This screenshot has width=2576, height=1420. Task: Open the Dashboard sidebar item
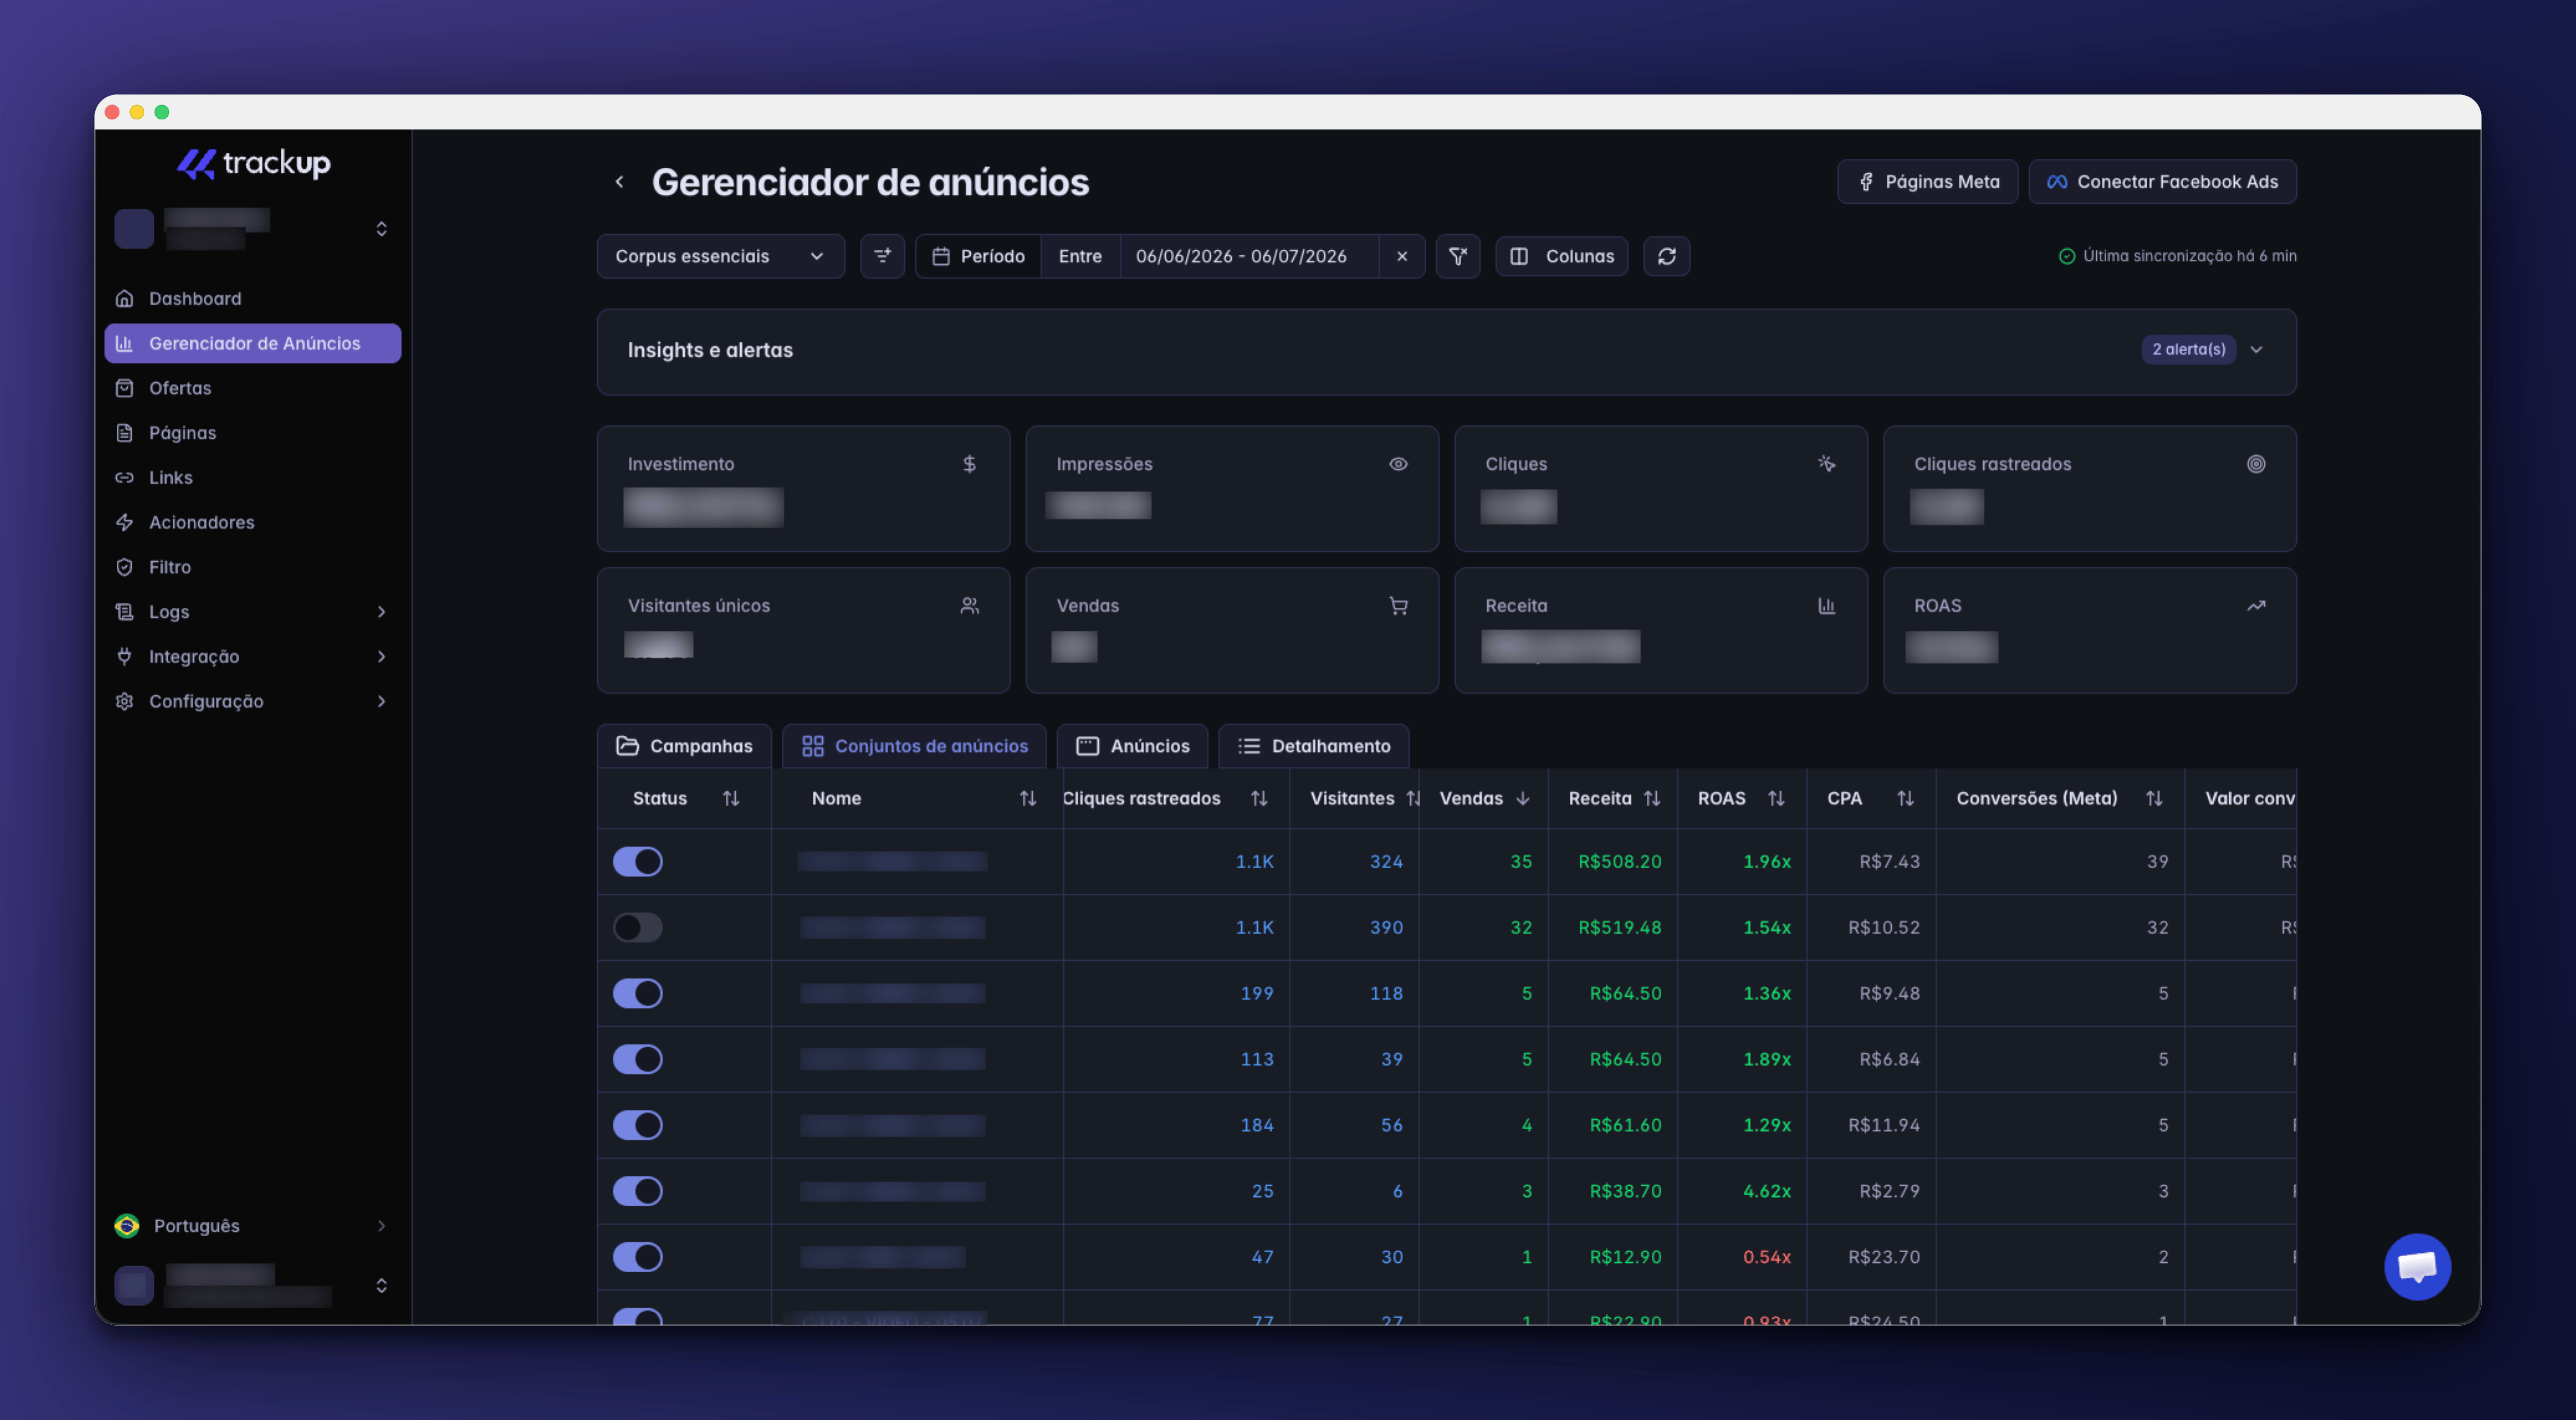click(252, 298)
